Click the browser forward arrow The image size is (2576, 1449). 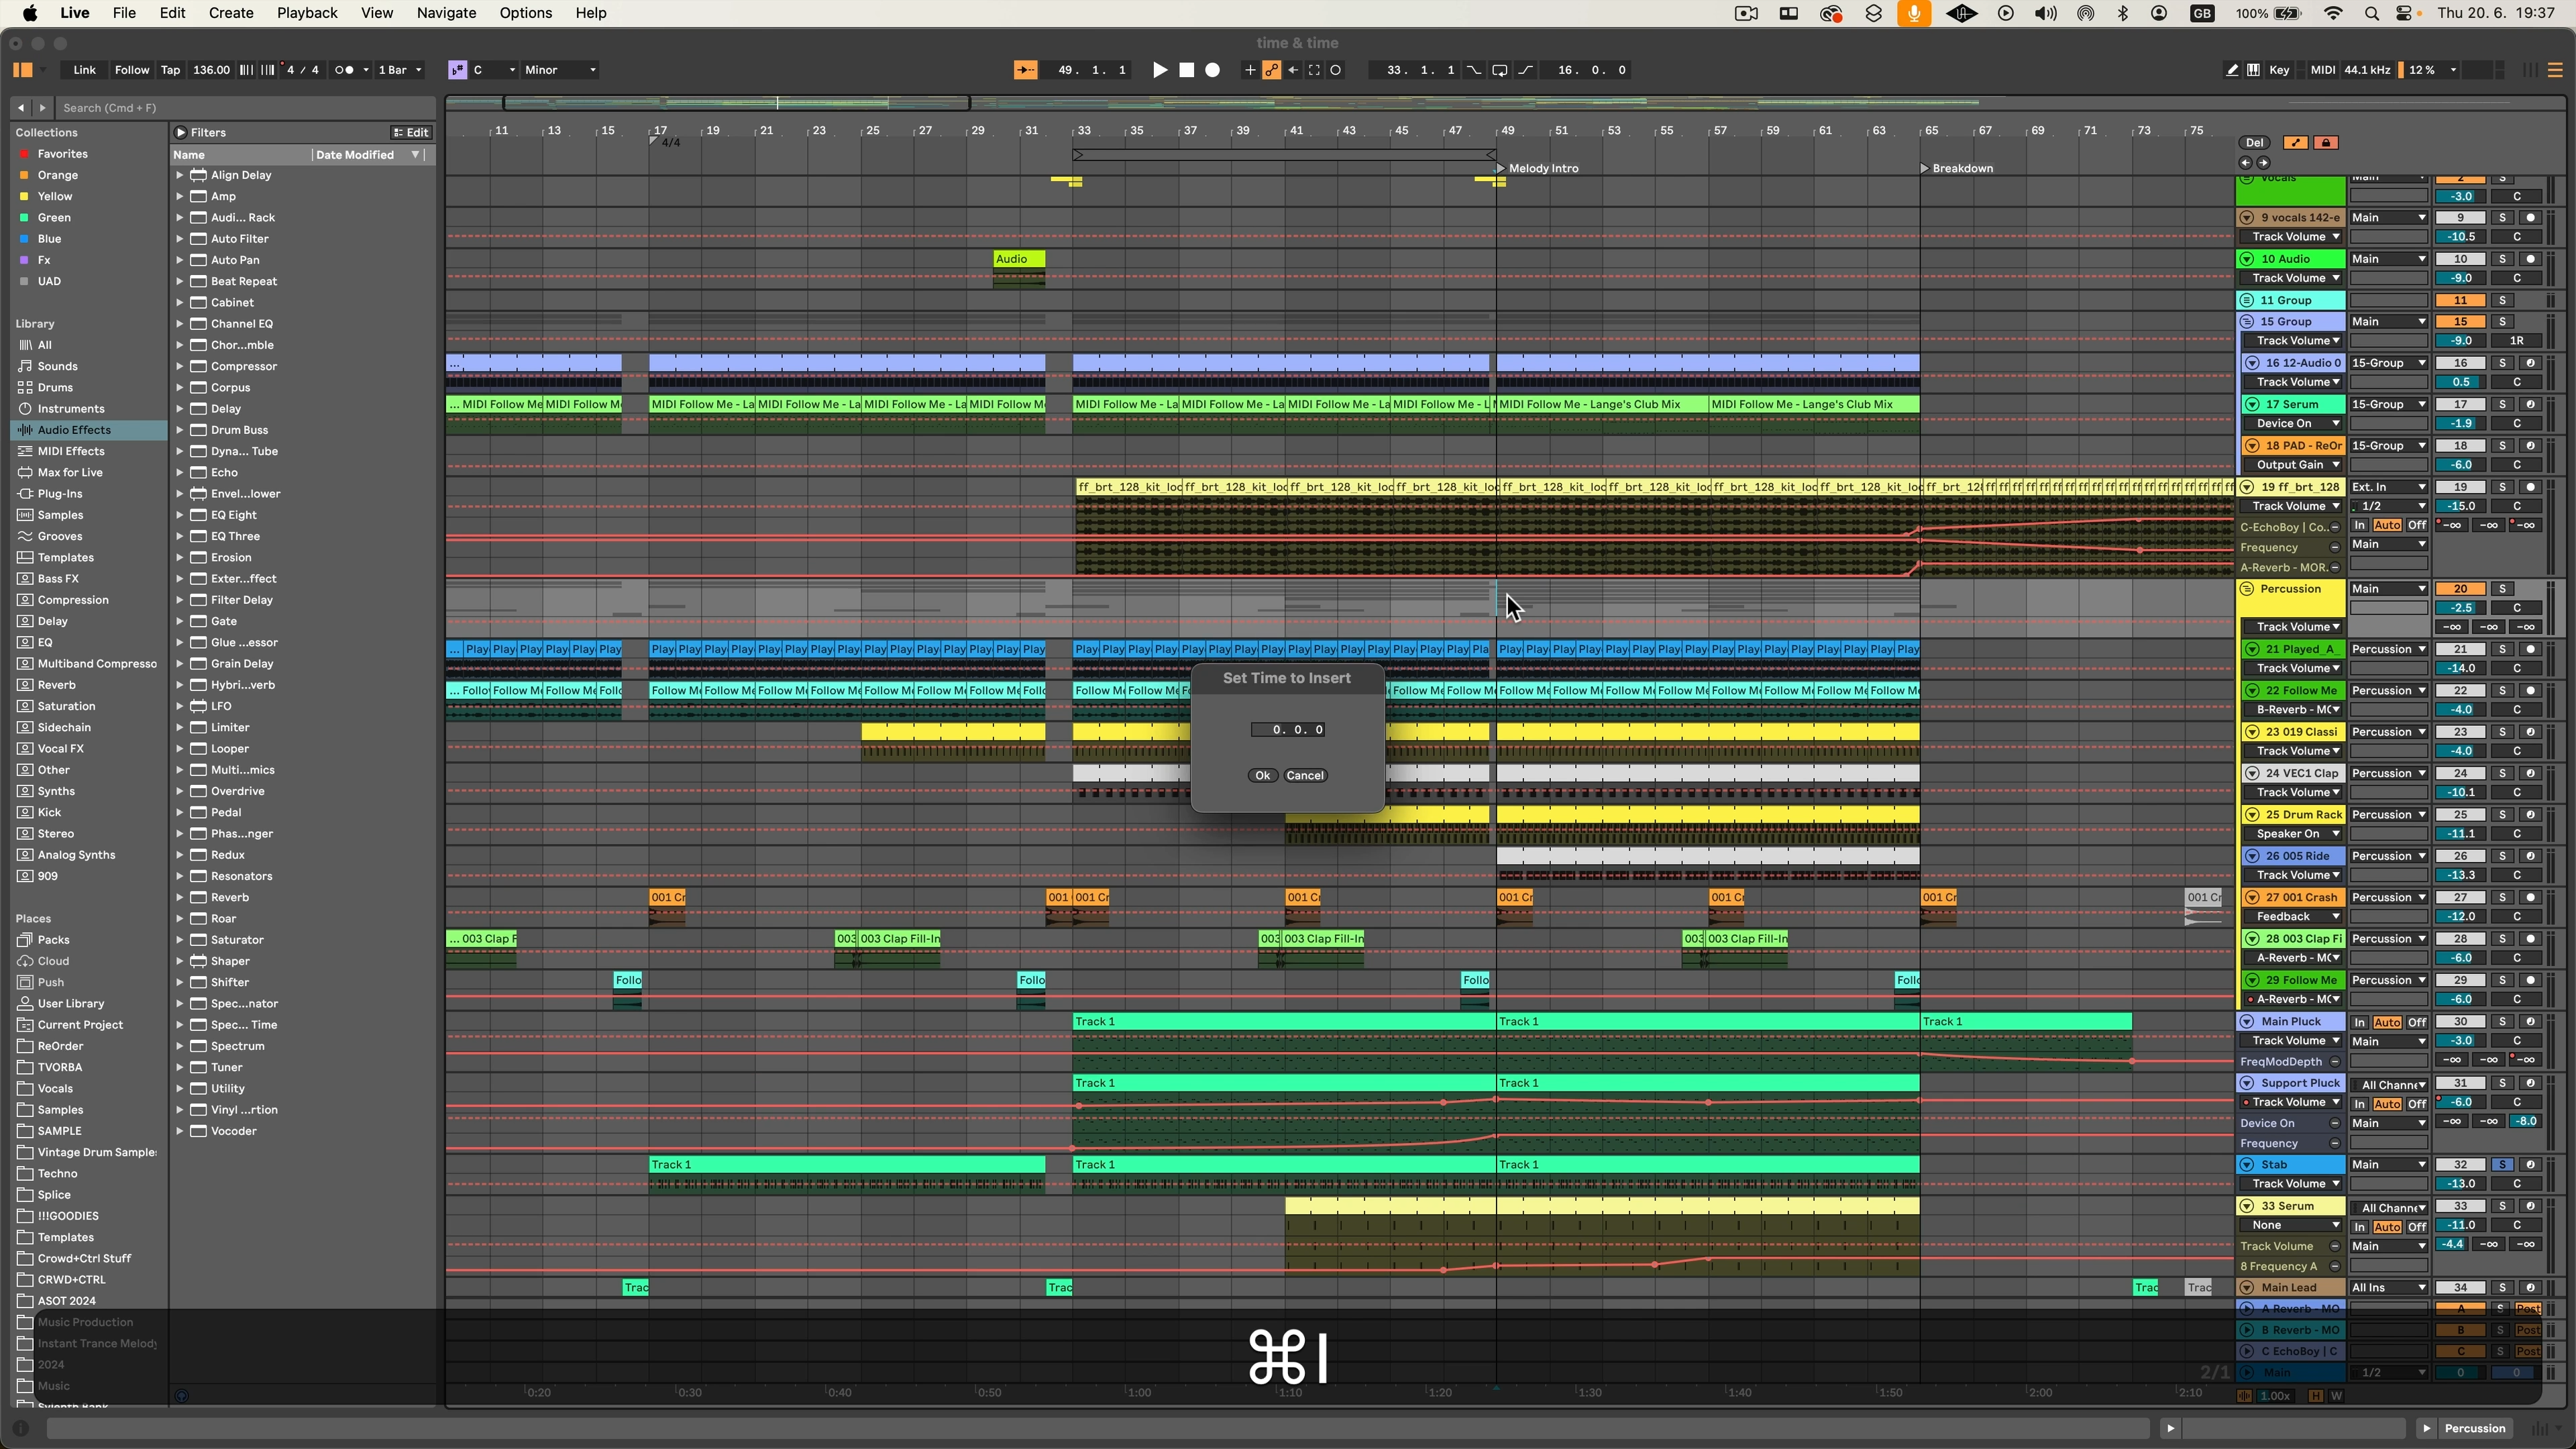tap(42, 108)
